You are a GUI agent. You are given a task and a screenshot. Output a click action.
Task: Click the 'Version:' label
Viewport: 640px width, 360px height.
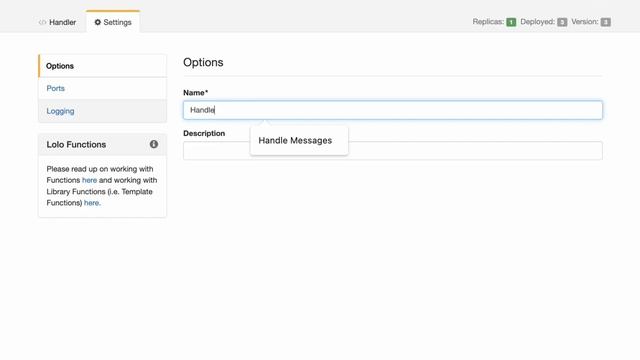tap(584, 22)
